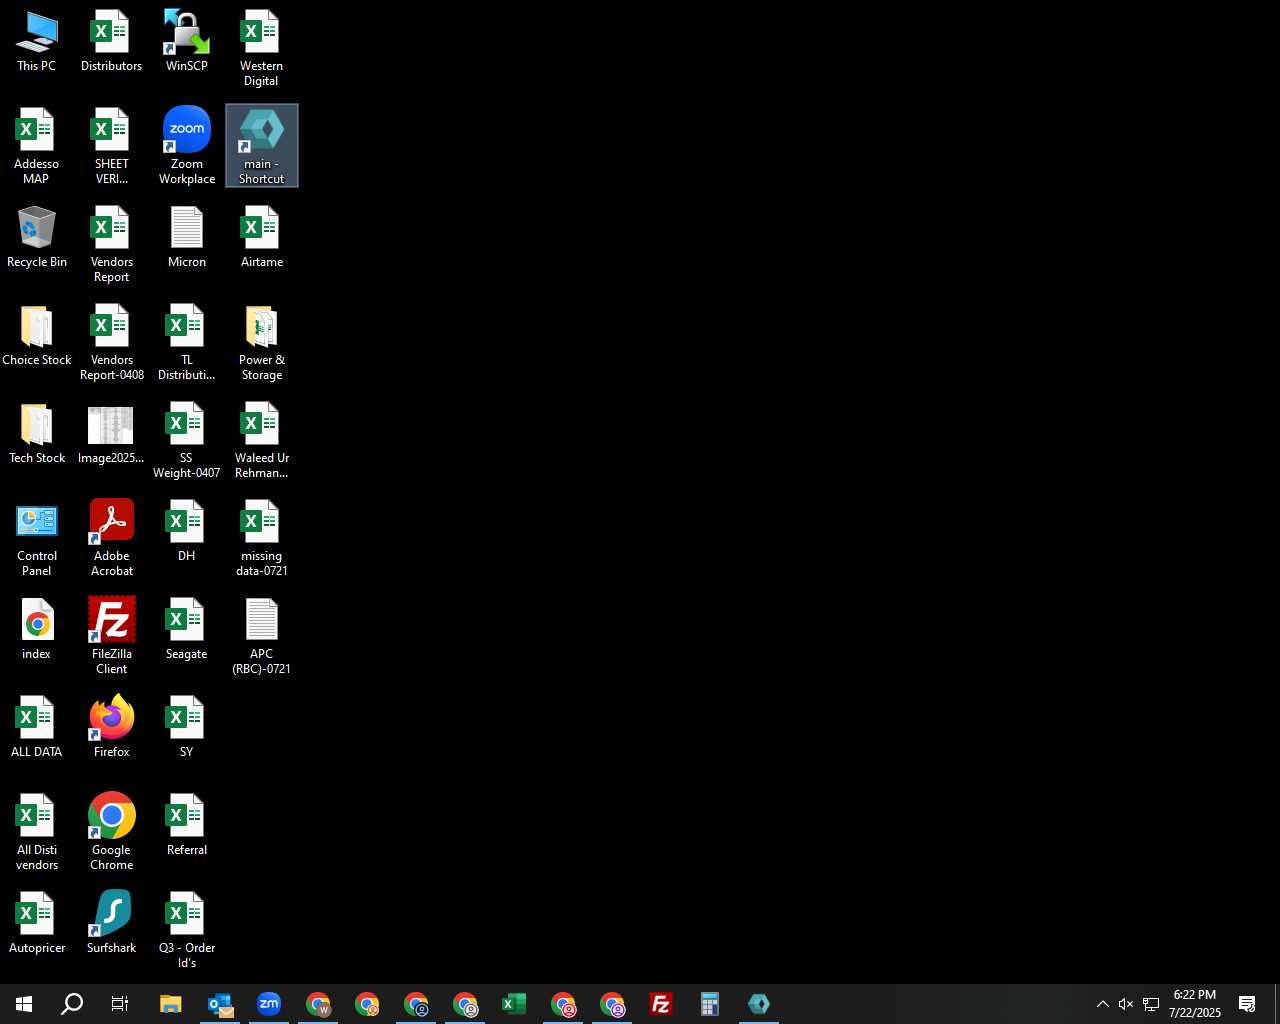Select the Zoom Workplace shortcut

[187, 147]
